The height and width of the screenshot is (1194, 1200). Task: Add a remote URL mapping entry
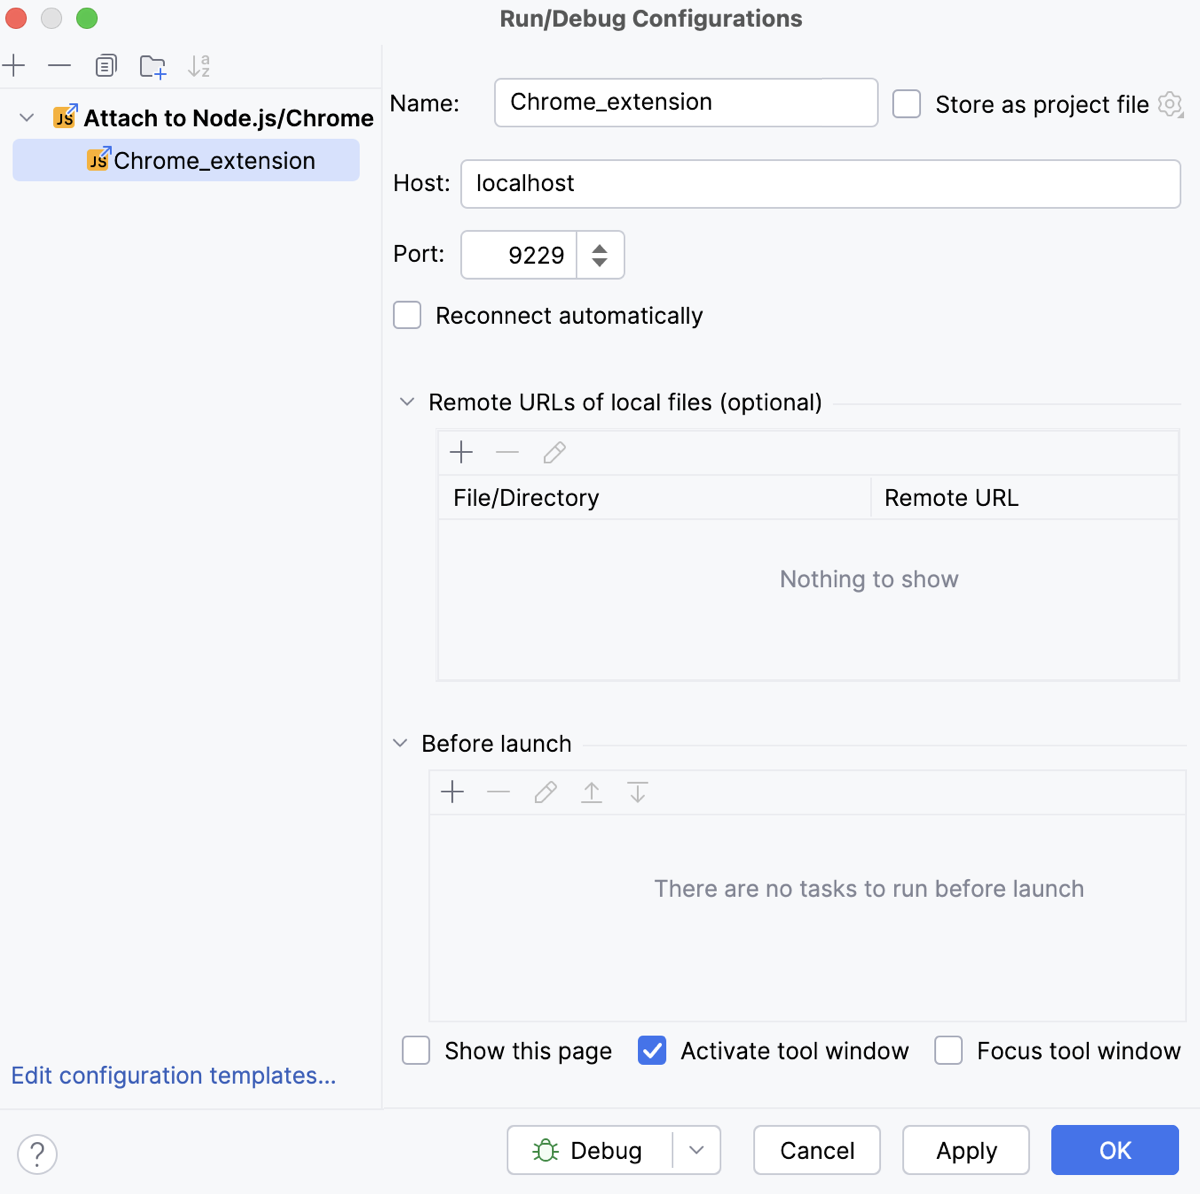(x=461, y=452)
